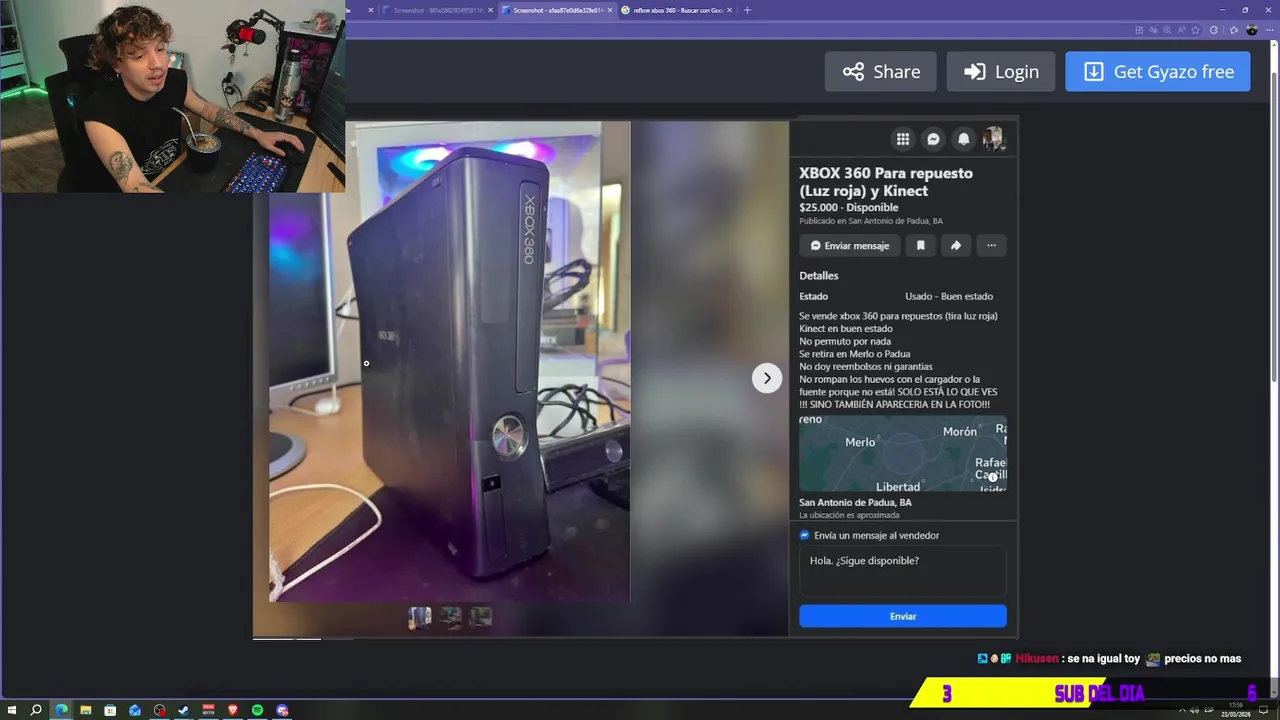Select the third photo thumbnail below image
Viewport: 1280px width, 720px height.
point(481,617)
